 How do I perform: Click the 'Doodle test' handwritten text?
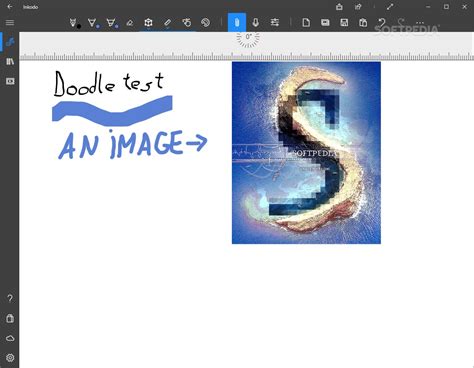click(109, 83)
